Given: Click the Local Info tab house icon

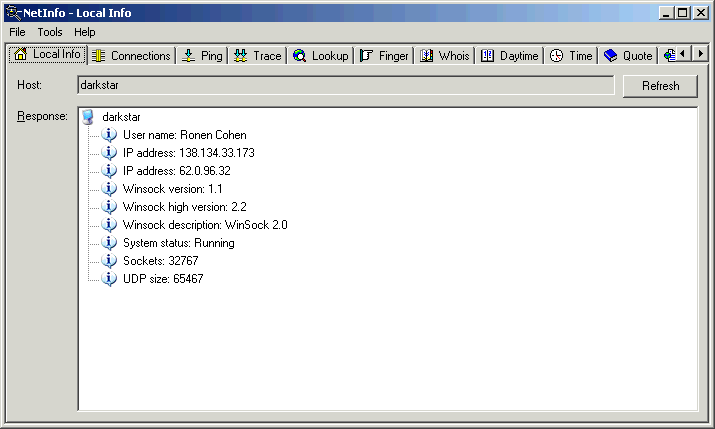Looking at the screenshot, I should click(21, 54).
